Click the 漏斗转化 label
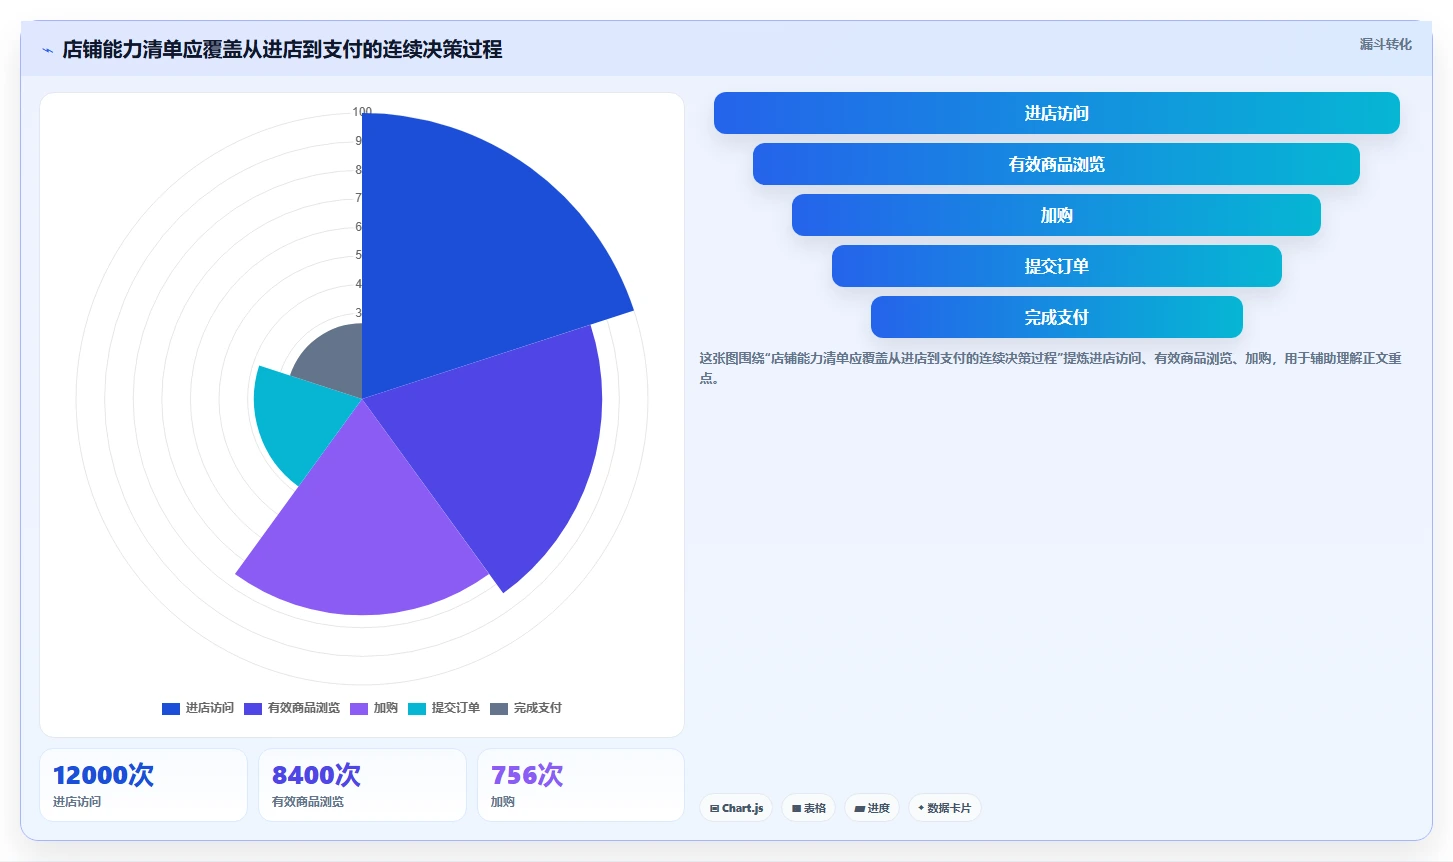1453x862 pixels. click(x=1385, y=44)
